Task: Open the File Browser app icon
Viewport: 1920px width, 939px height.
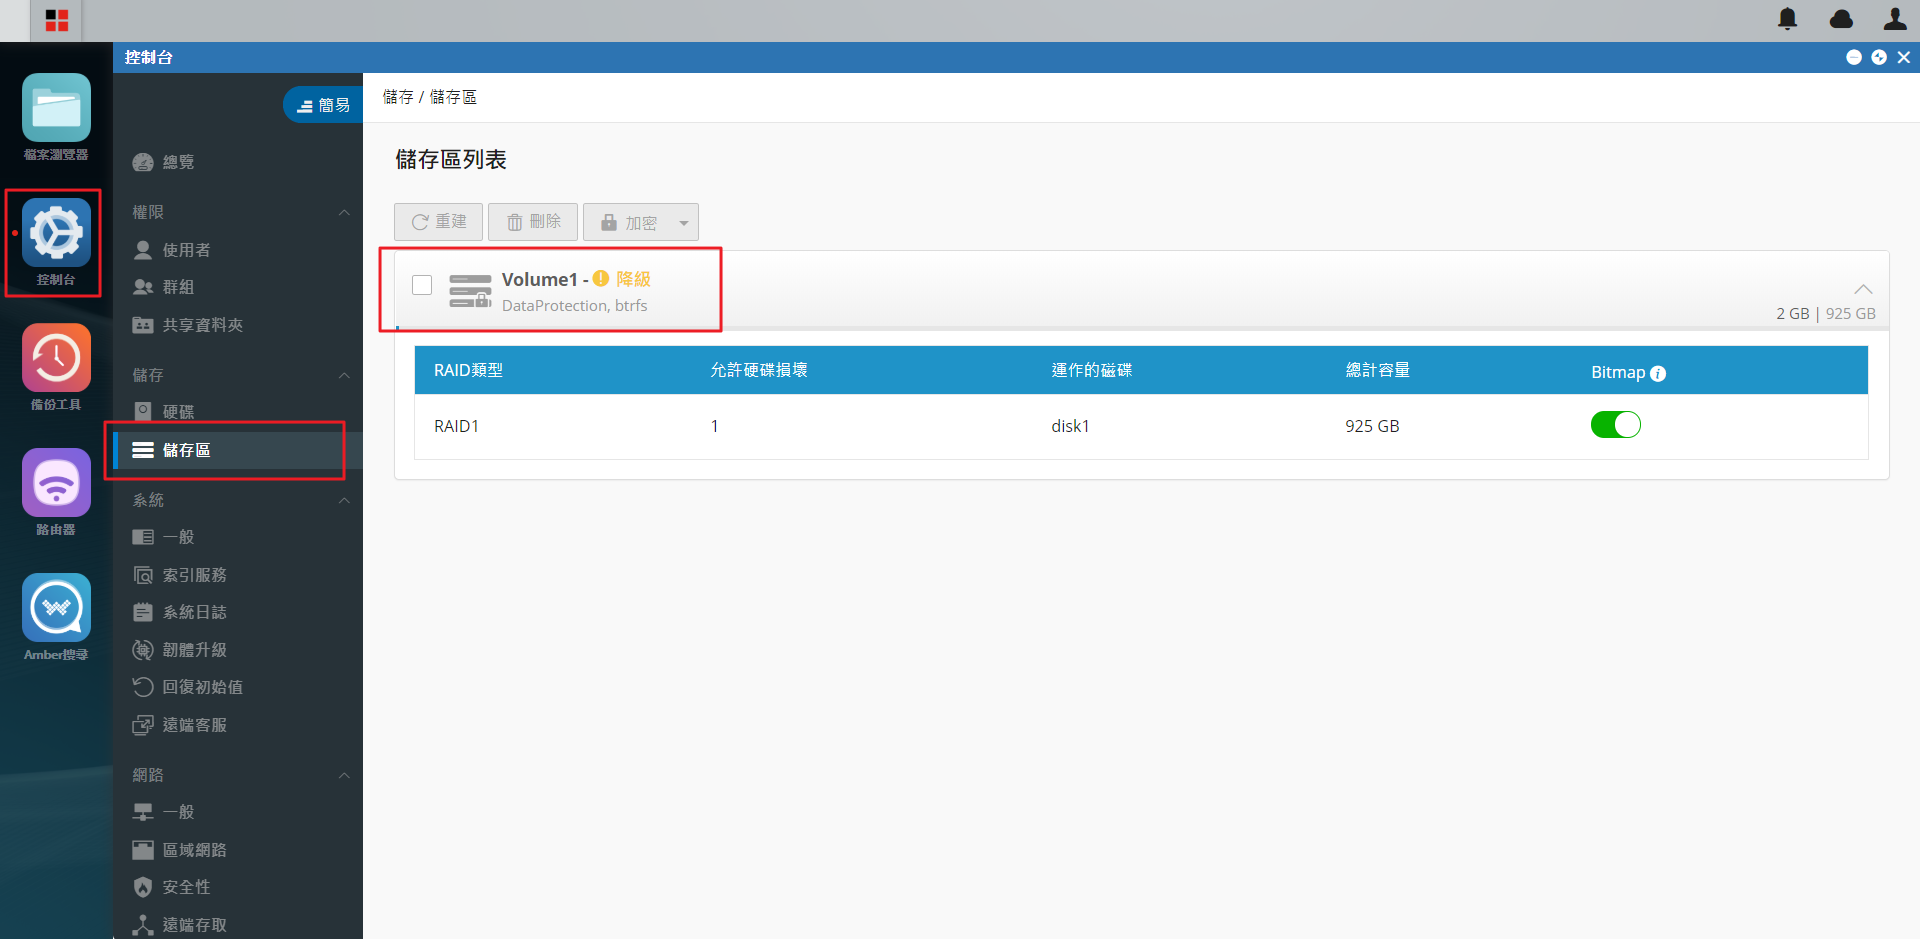Action: coord(56,108)
